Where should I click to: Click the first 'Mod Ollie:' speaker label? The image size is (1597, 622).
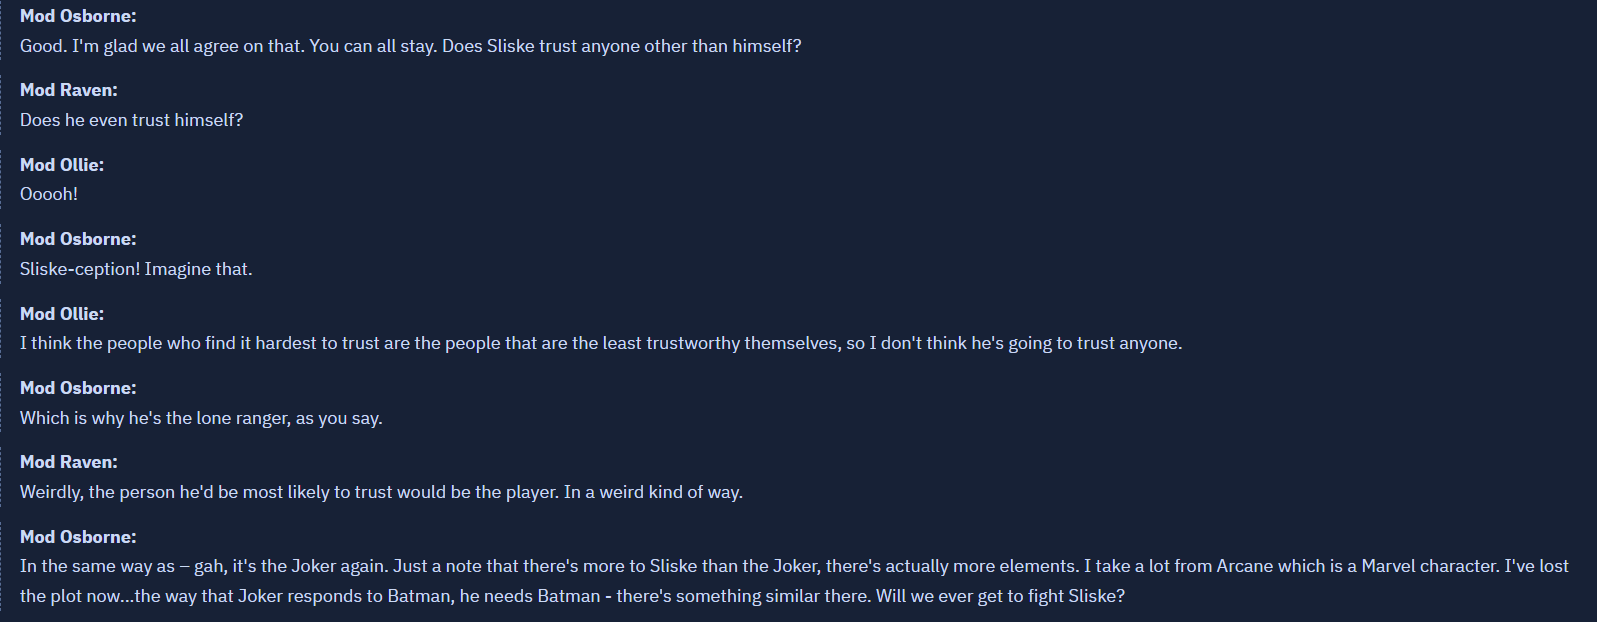click(x=62, y=165)
